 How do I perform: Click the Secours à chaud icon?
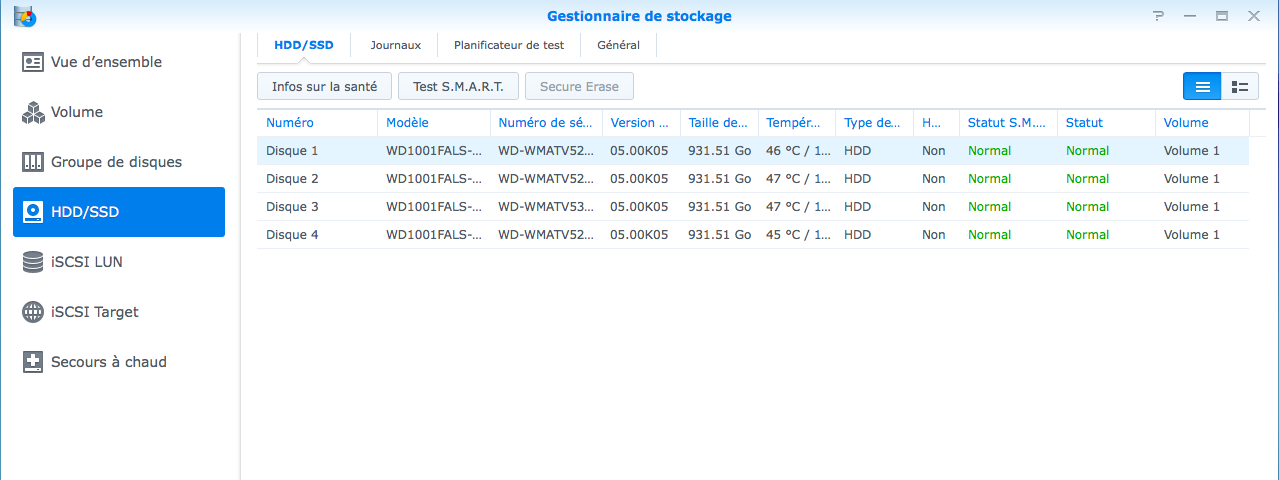tap(33, 362)
